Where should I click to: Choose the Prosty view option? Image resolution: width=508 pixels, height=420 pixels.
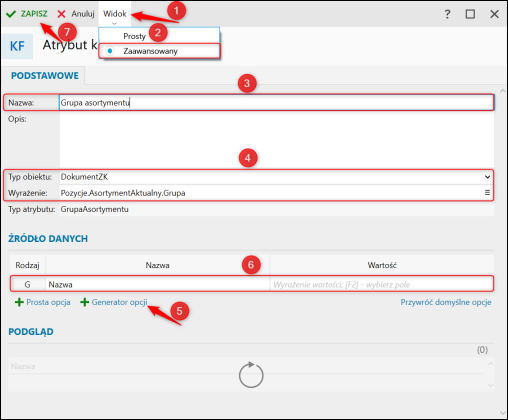(x=135, y=36)
